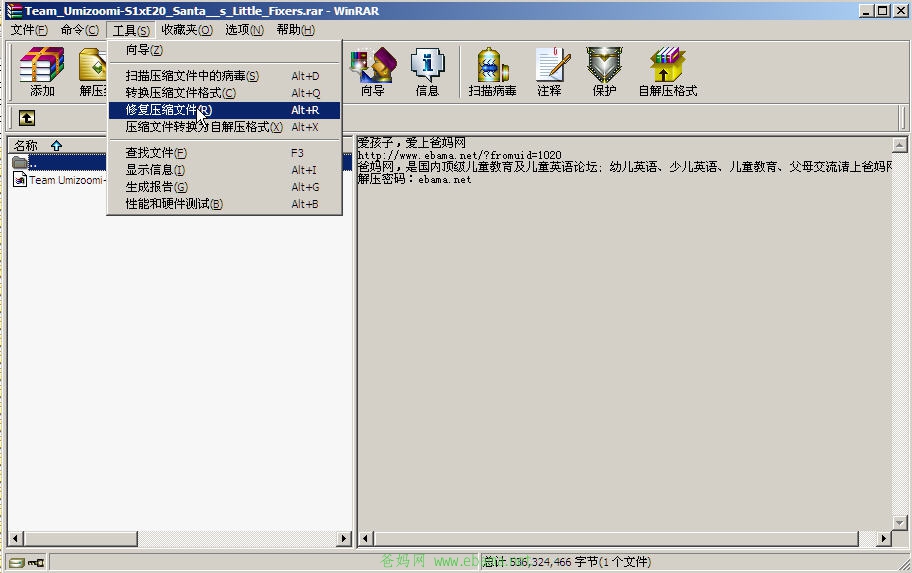Select the parent folder '..' row

[x=58, y=163]
